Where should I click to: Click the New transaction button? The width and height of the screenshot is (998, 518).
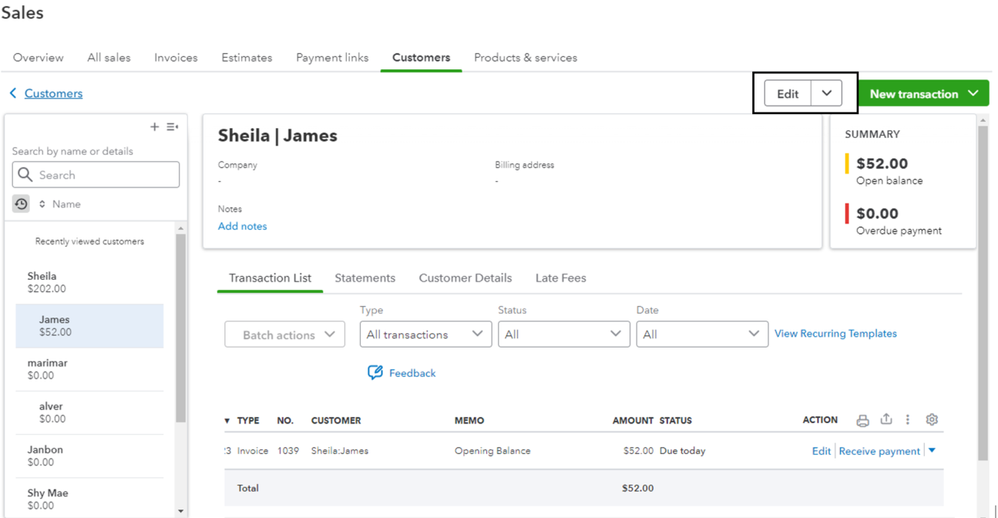923,94
